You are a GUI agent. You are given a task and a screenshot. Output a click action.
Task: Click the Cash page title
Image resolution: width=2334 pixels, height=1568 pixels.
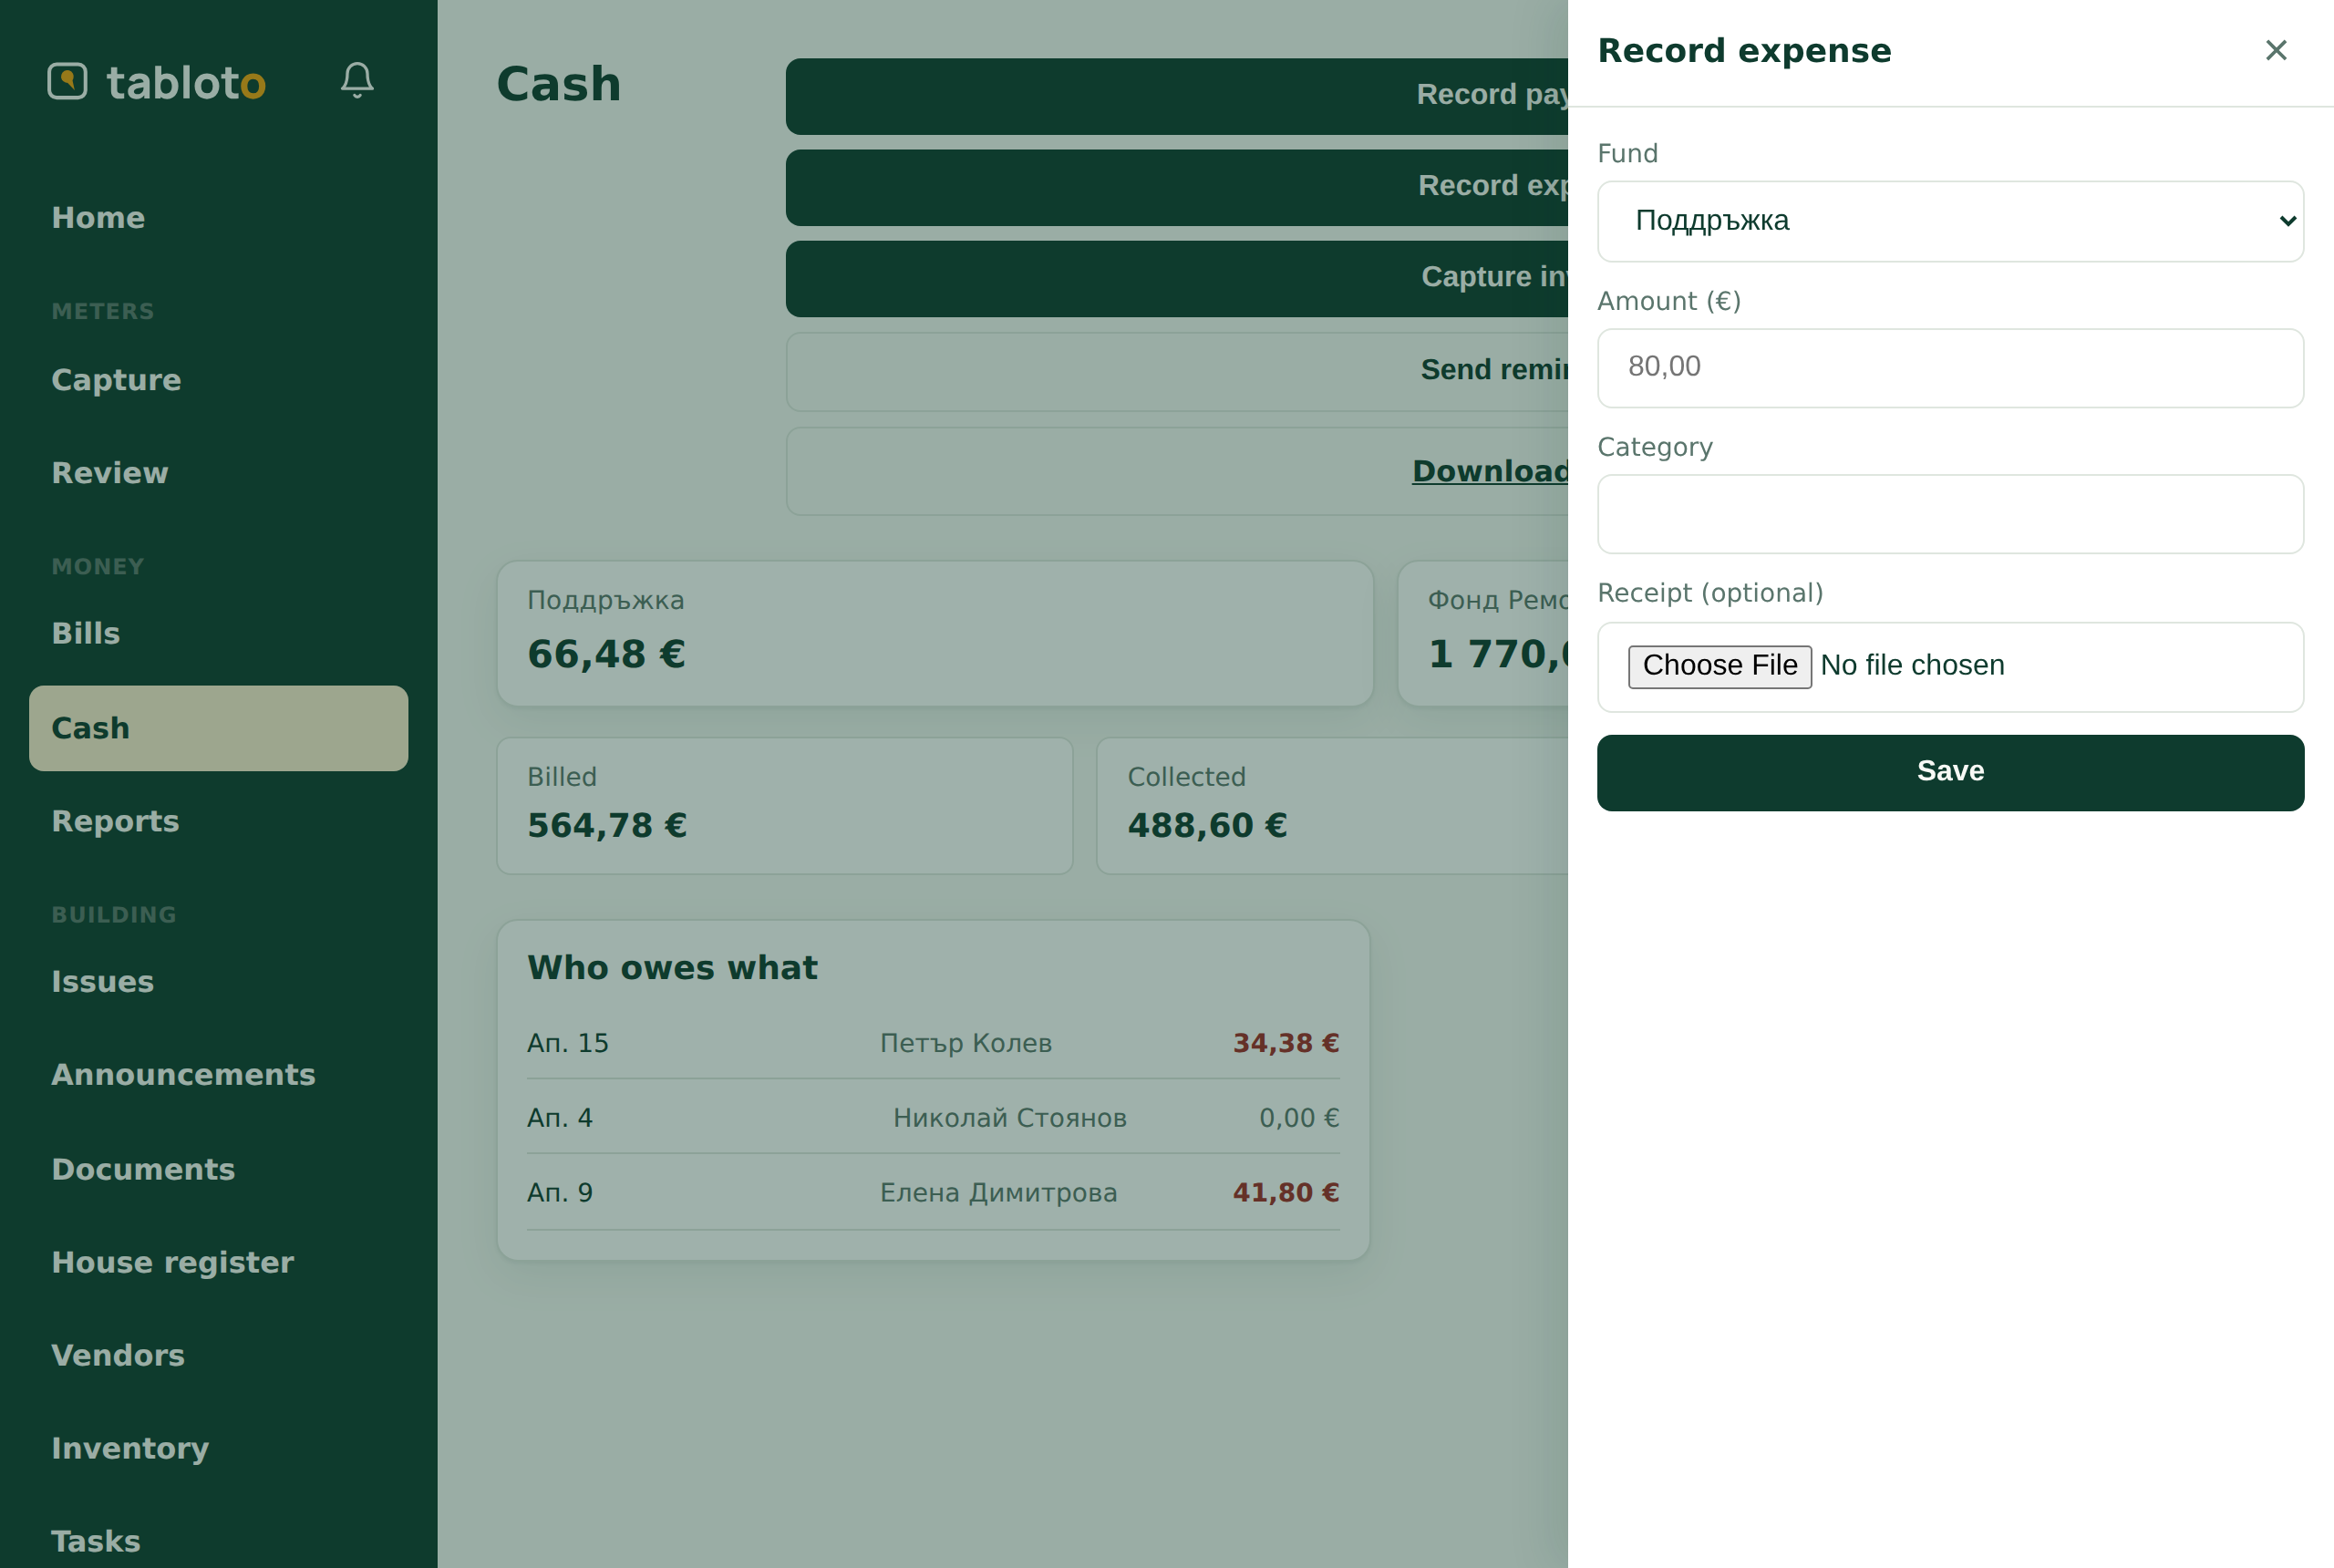[559, 84]
